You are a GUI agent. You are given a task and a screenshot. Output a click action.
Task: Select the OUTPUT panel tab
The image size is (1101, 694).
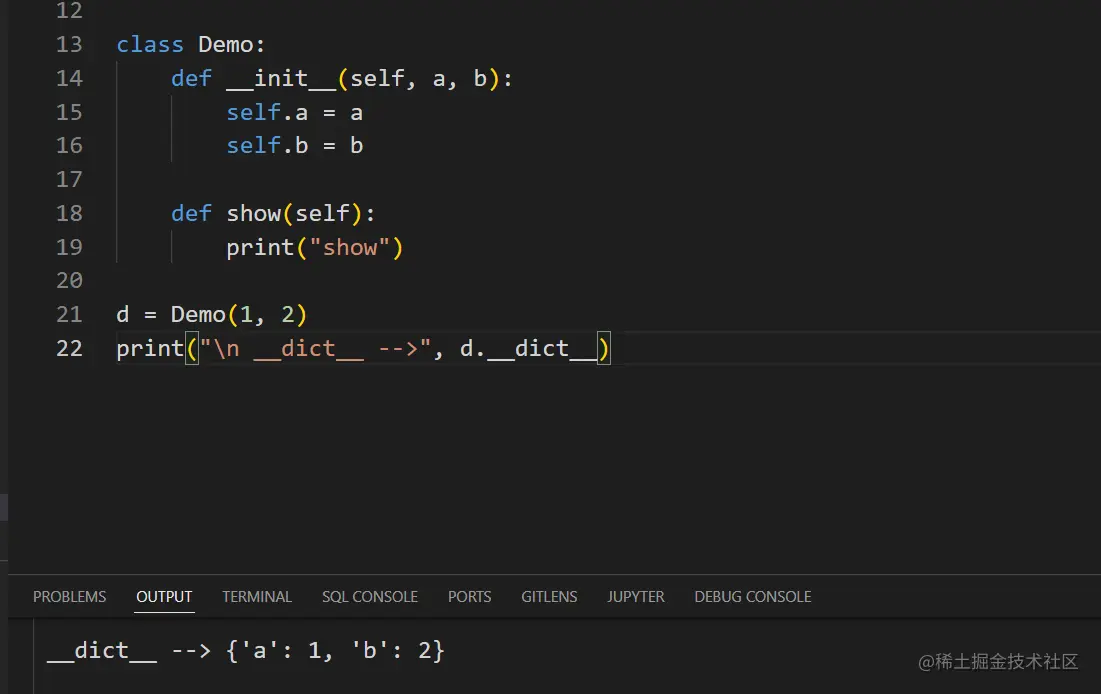pyautogui.click(x=164, y=596)
